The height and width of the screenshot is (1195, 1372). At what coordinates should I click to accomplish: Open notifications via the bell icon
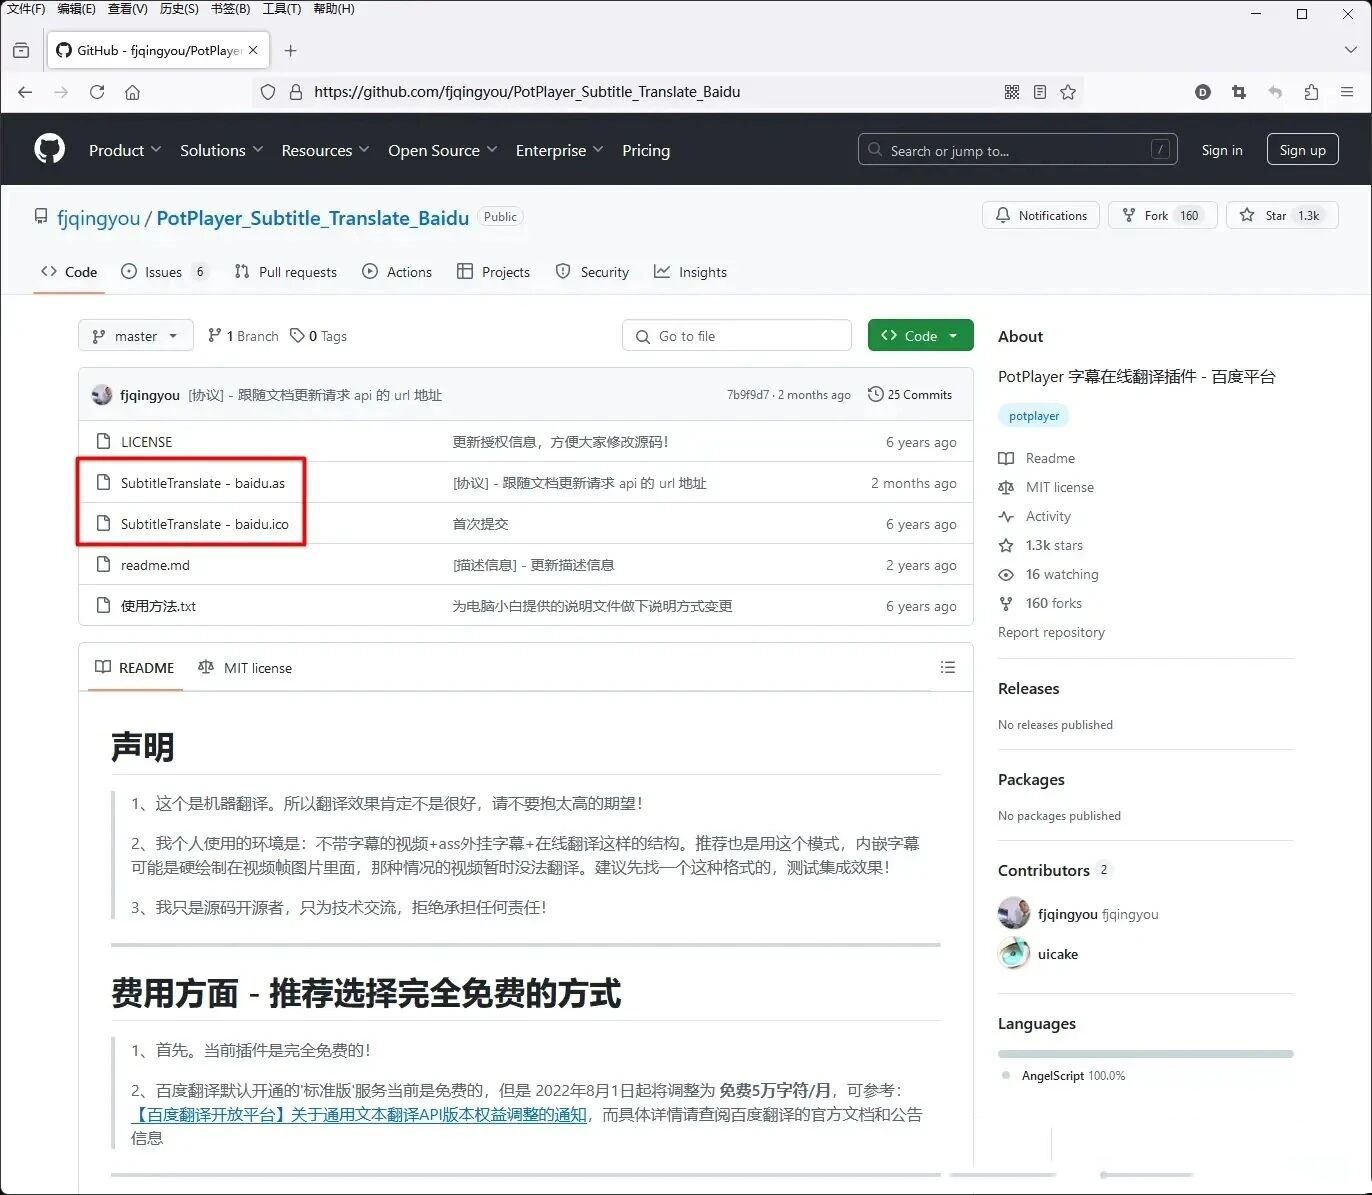(x=1003, y=215)
